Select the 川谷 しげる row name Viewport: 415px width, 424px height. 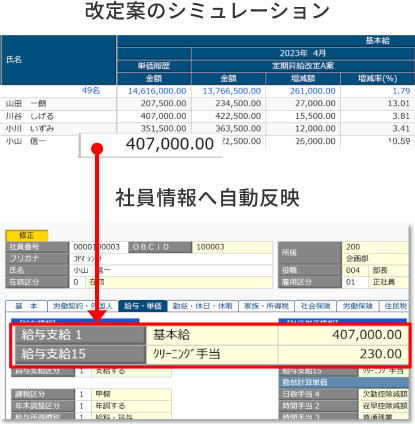(x=29, y=116)
